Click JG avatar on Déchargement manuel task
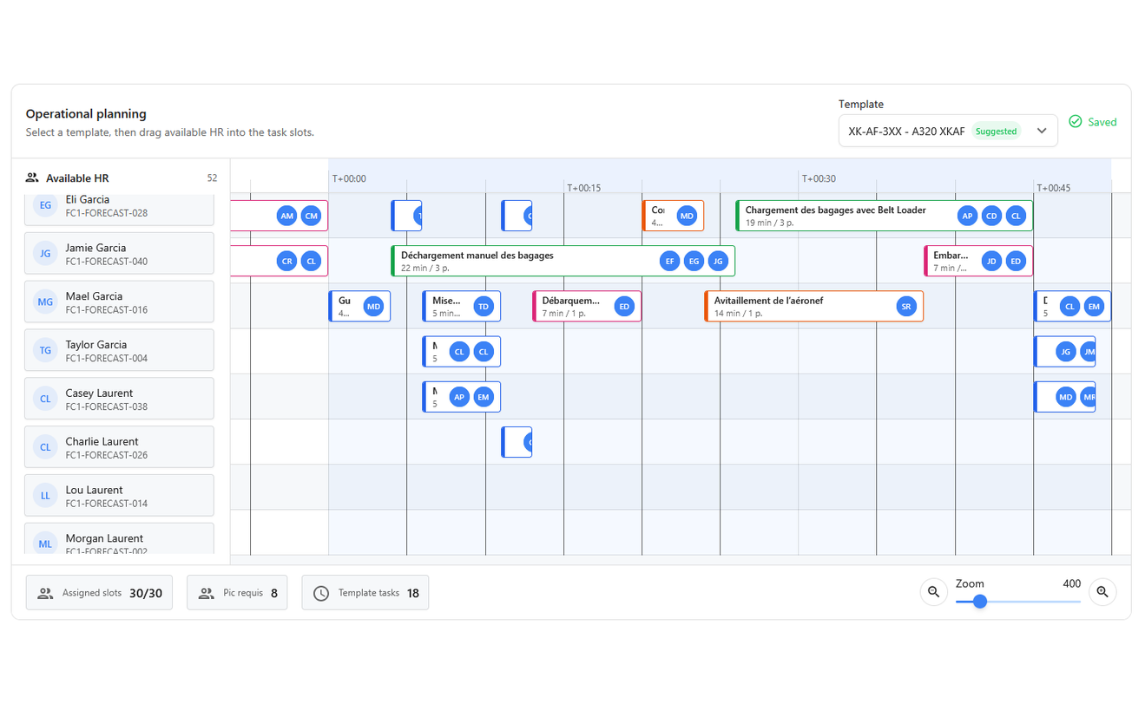 click(718, 261)
